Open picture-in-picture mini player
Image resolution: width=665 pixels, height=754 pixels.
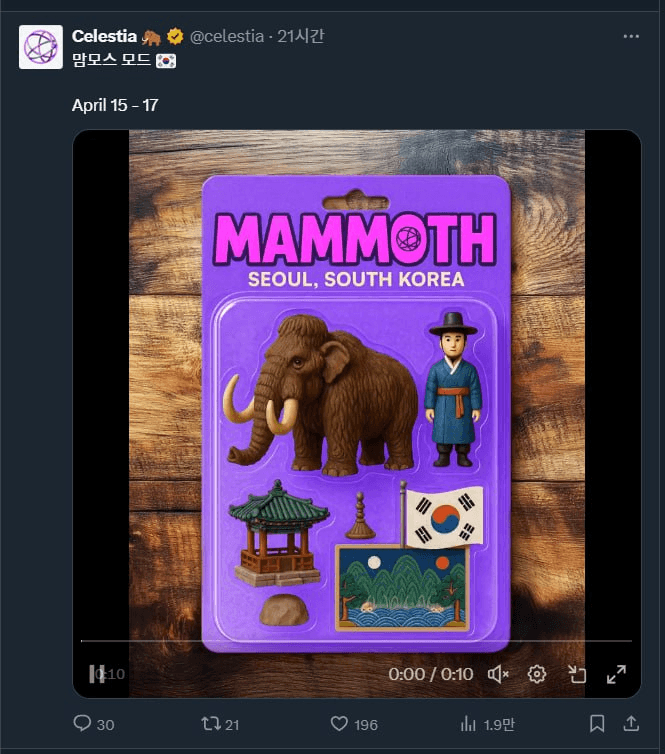tap(576, 674)
